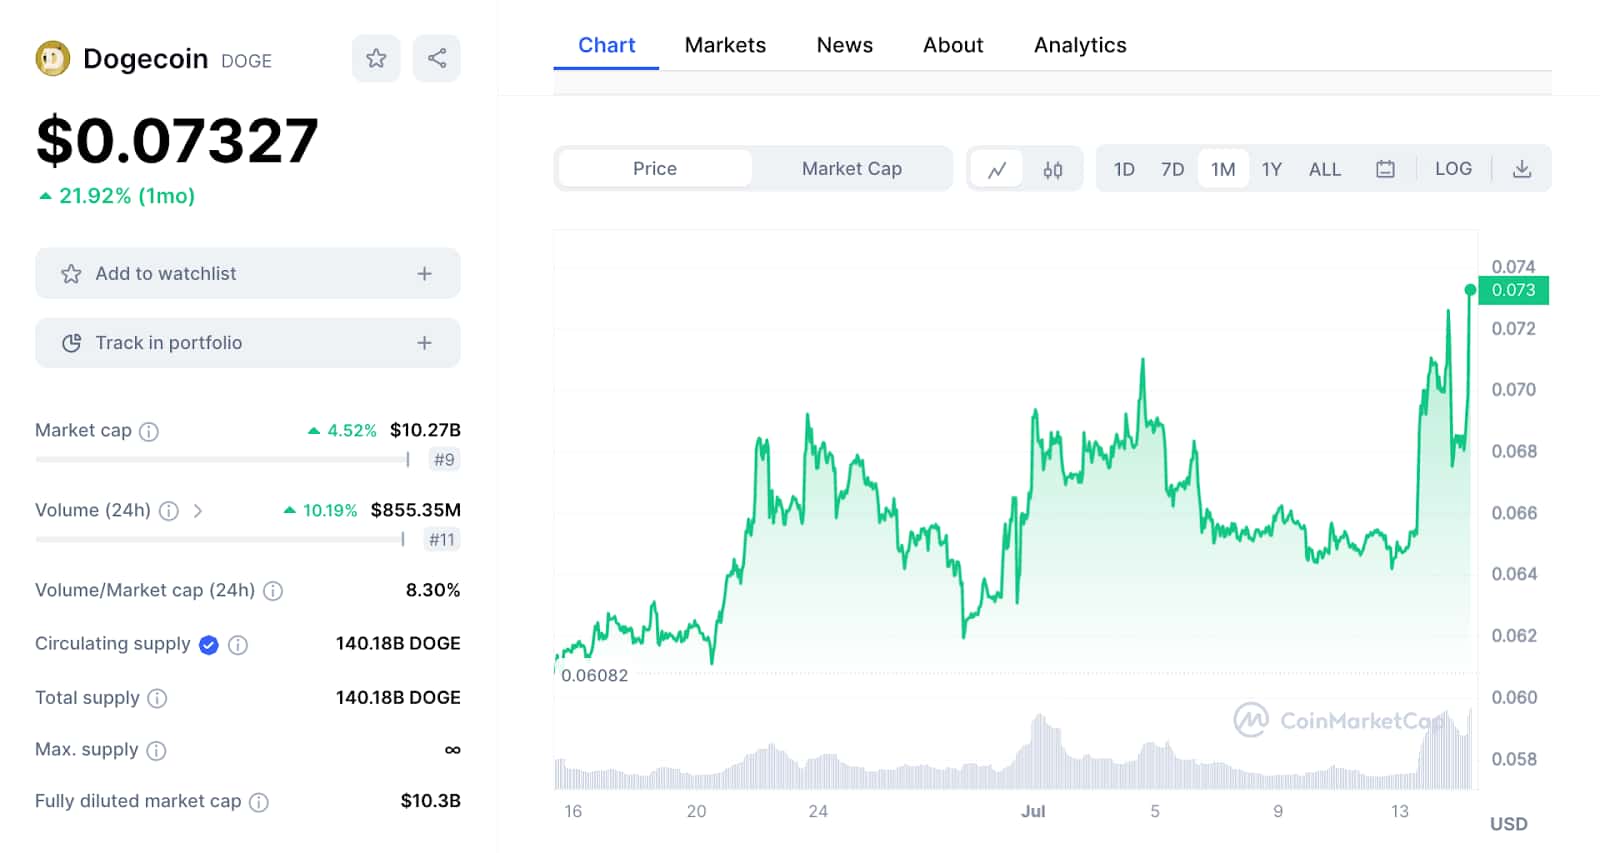The width and height of the screenshot is (1600, 853).
Task: Show info for Circulating supply
Action: point(238,645)
